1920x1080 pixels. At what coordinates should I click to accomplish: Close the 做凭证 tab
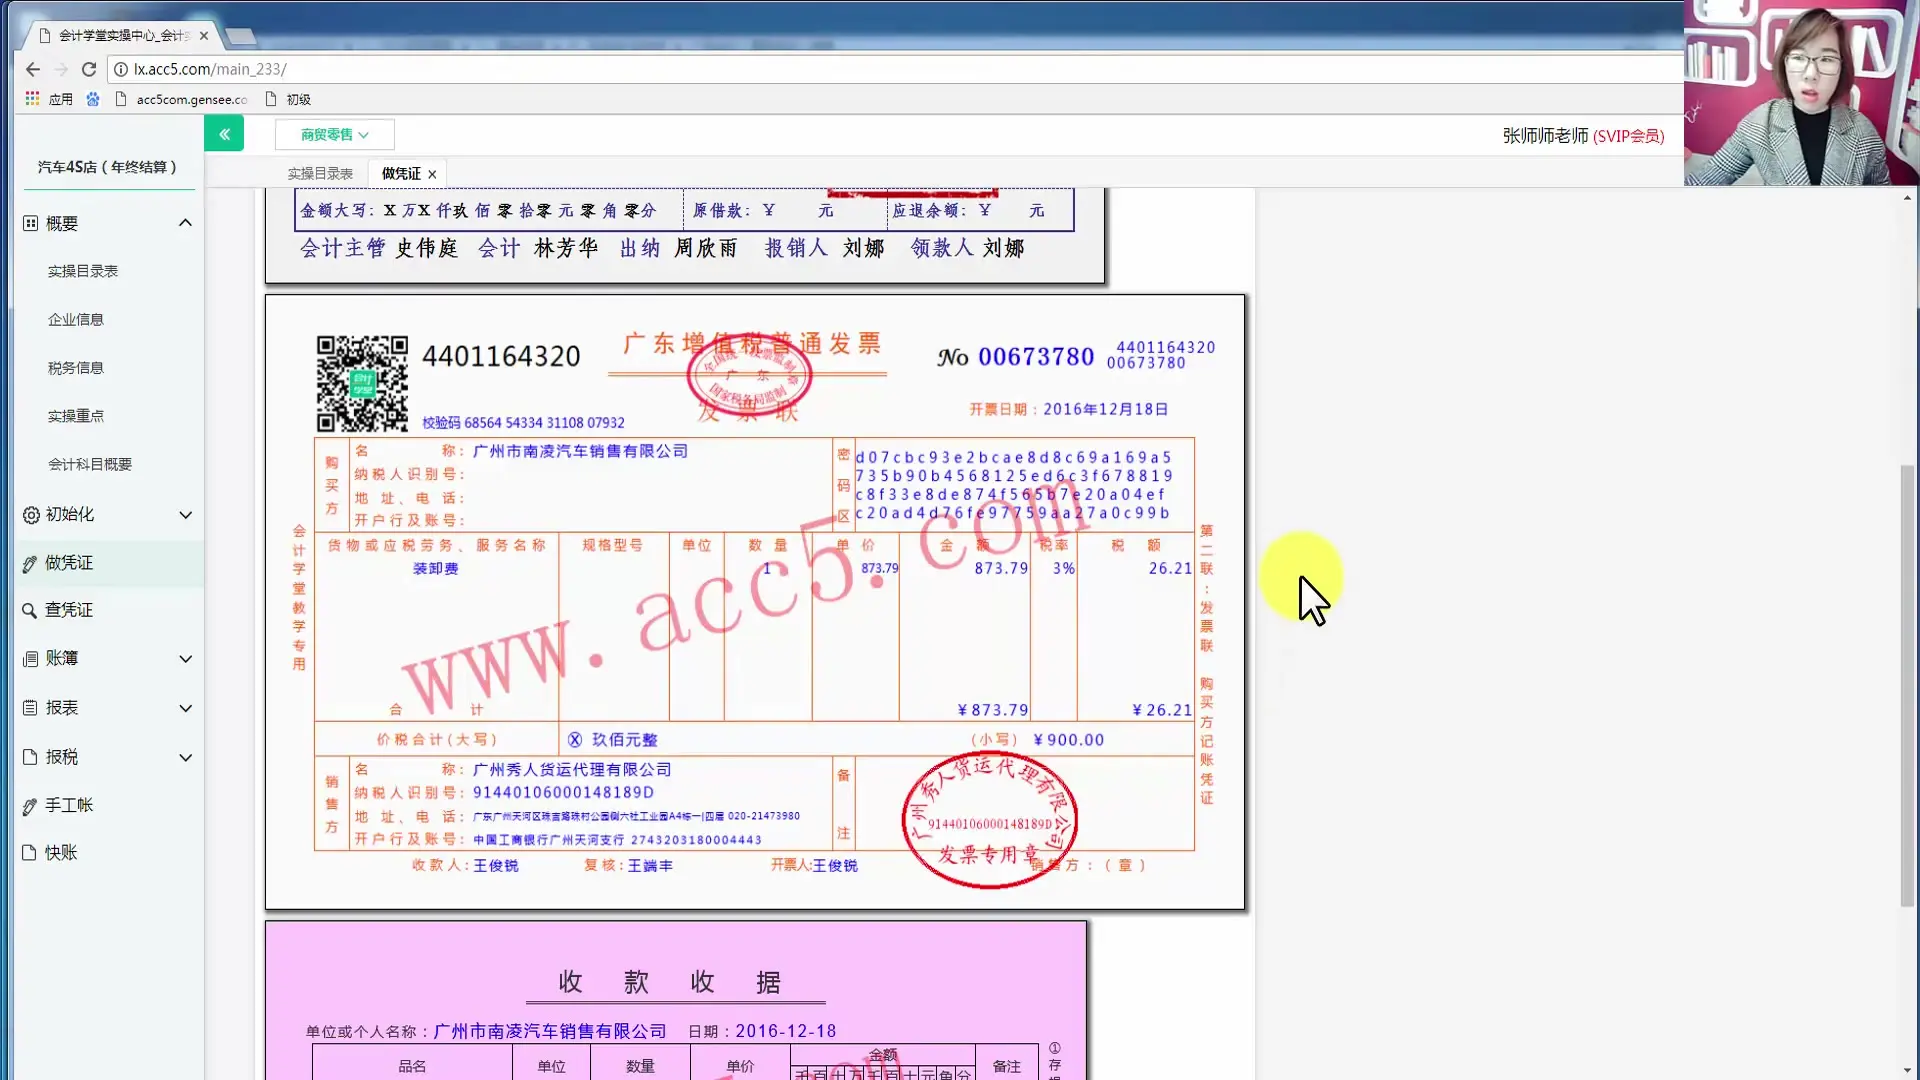[432, 174]
